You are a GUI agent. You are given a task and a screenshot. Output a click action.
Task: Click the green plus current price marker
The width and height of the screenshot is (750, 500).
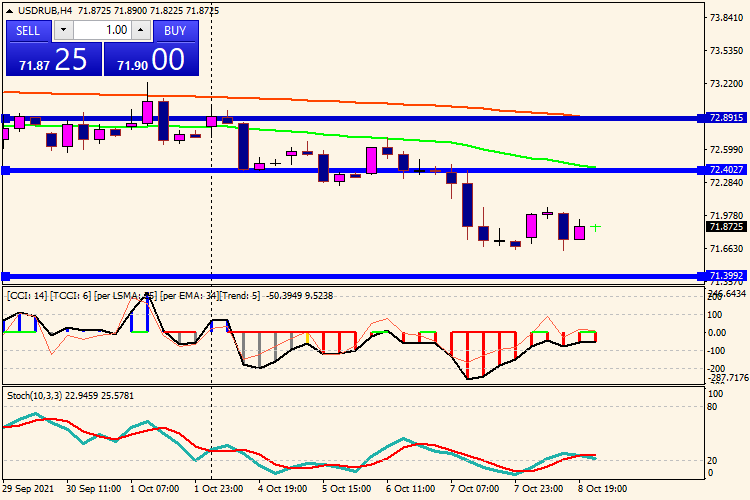coord(596,227)
